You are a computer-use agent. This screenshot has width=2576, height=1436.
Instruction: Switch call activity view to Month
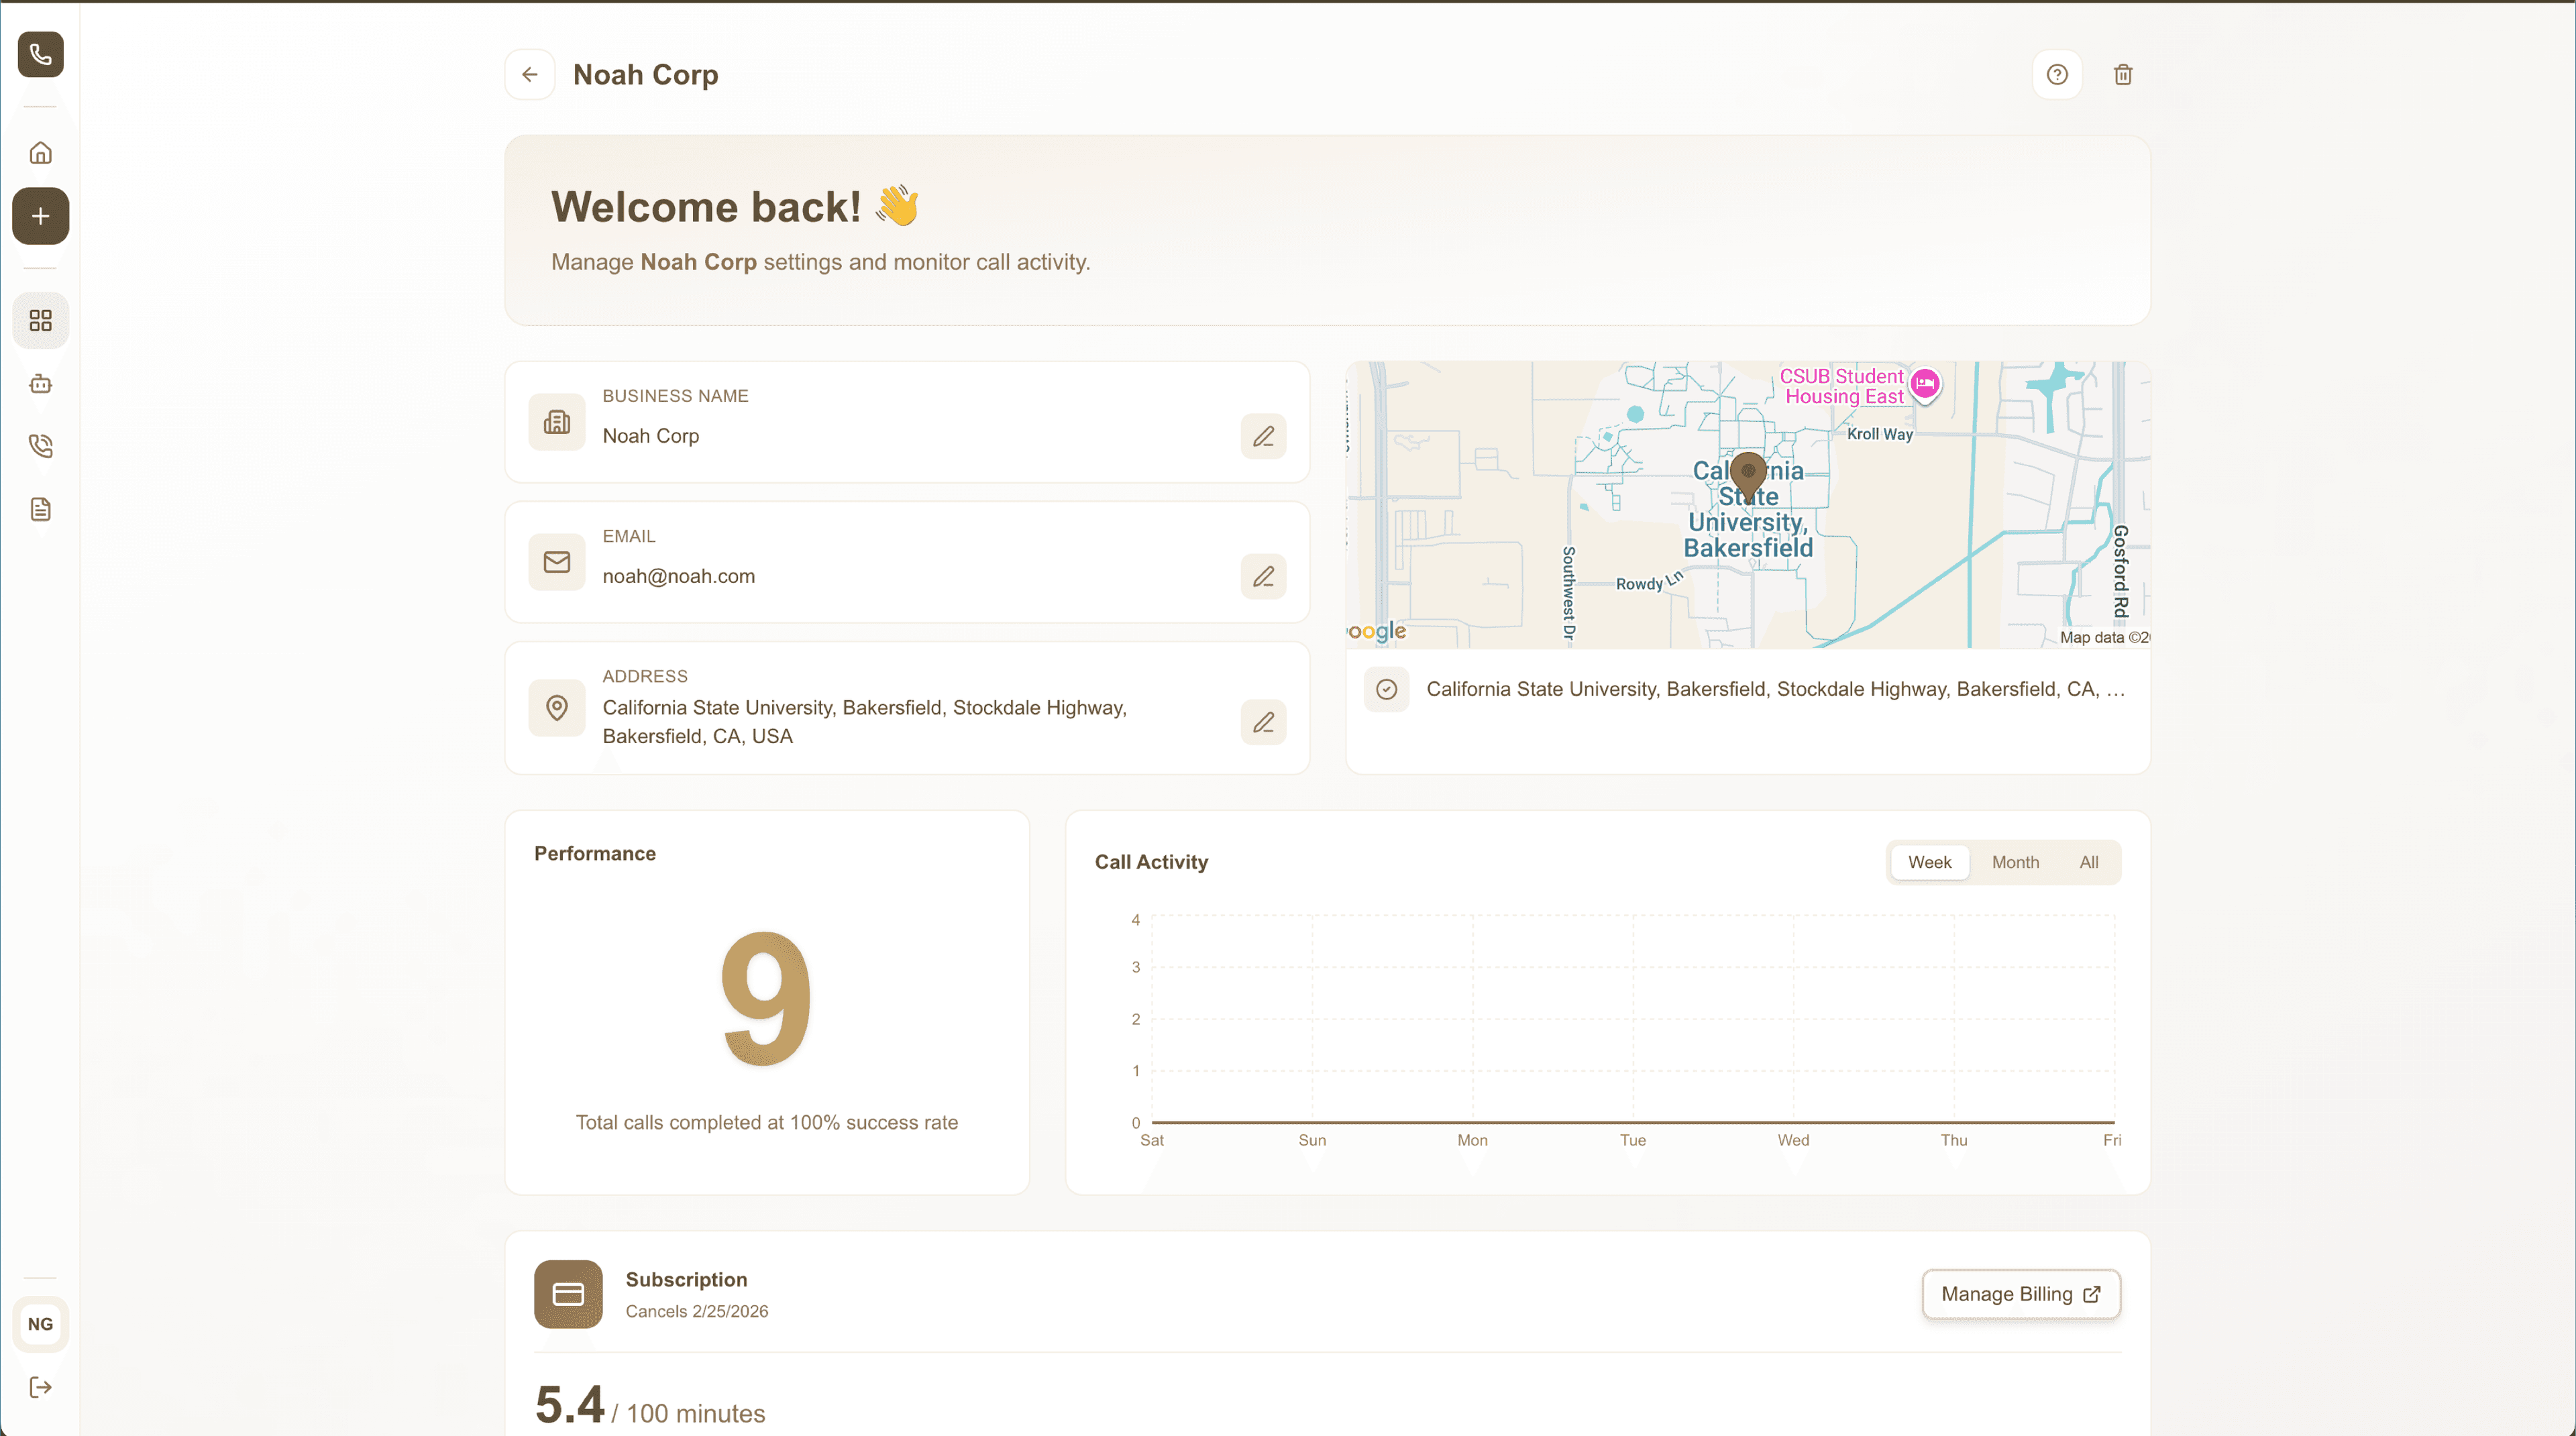point(2016,861)
